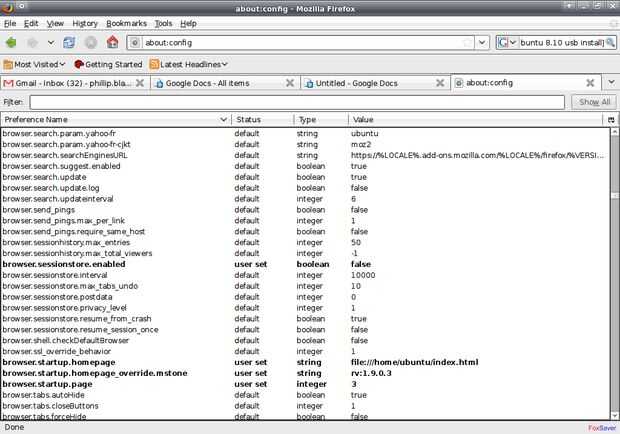Screen dimensions: 620x434
Task: Switch to the Gmail Inbox tab
Action: 75,83
